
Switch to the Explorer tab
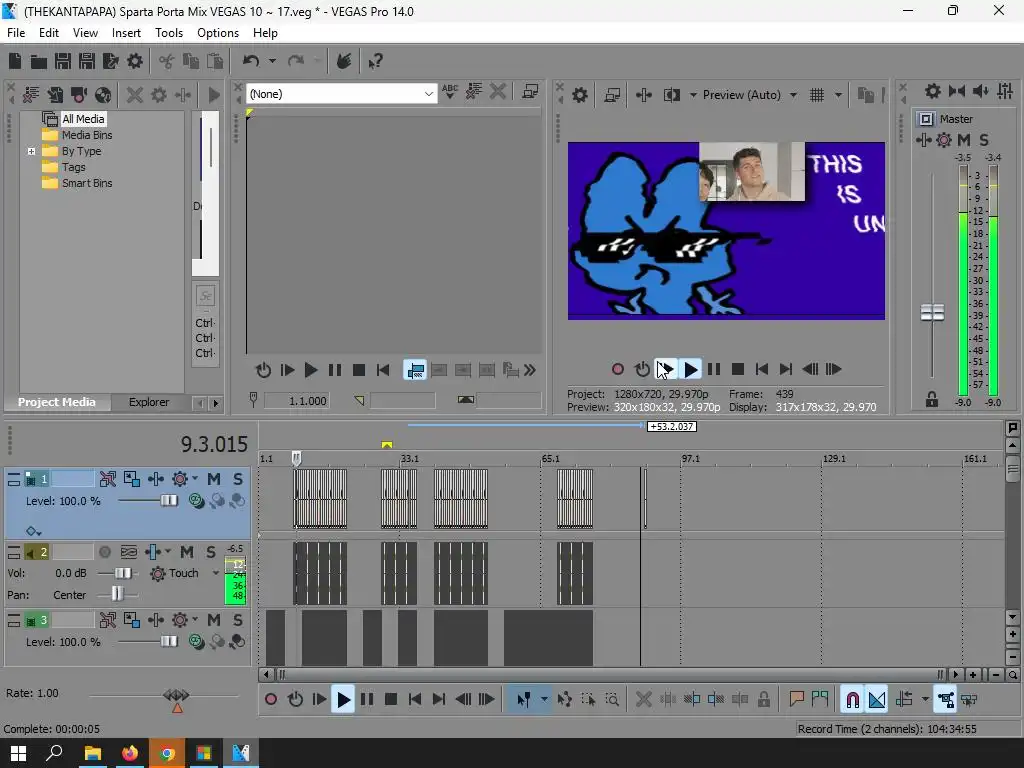point(149,402)
